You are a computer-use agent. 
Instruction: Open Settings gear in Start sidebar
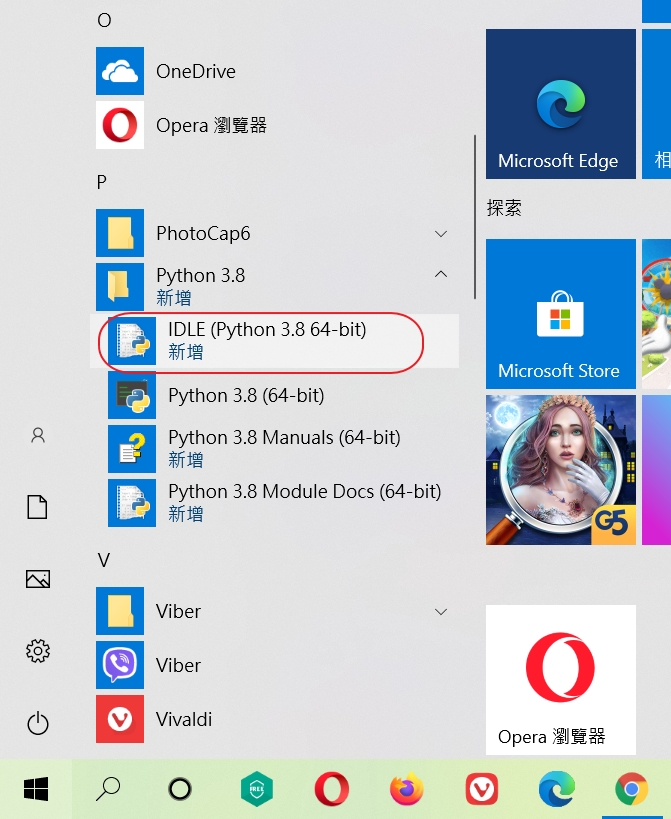coord(38,651)
